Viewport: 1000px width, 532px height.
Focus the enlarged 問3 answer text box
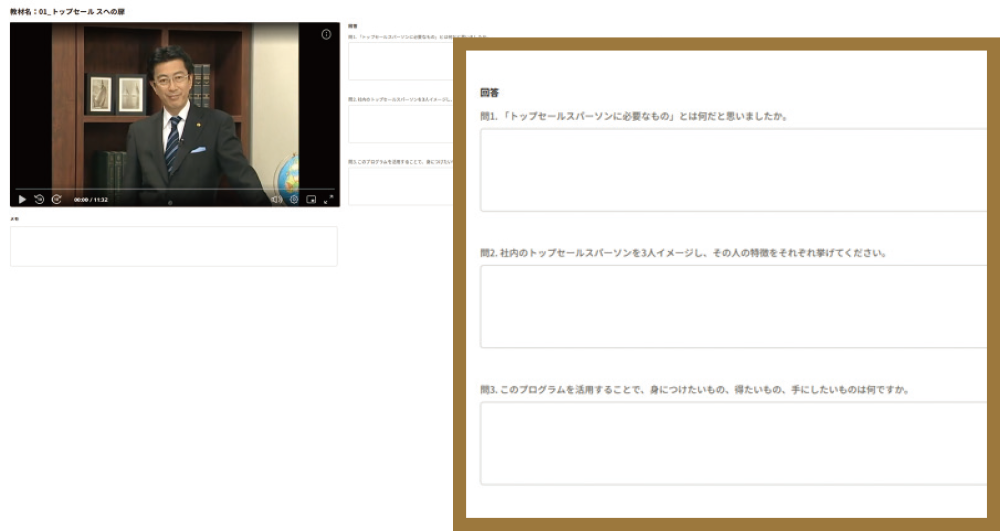click(x=733, y=443)
